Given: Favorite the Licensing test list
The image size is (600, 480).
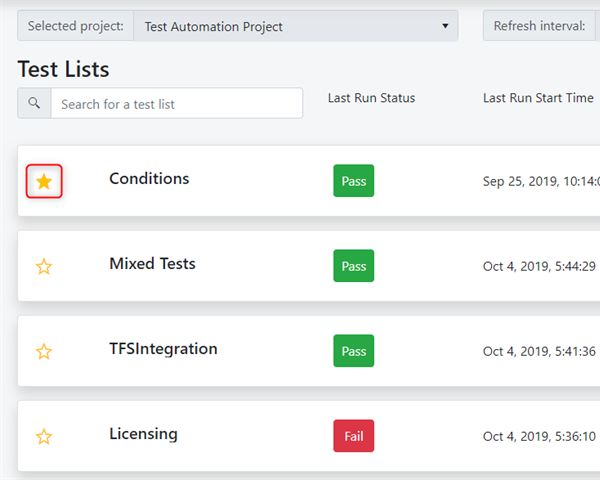Looking at the screenshot, I should click(x=44, y=436).
